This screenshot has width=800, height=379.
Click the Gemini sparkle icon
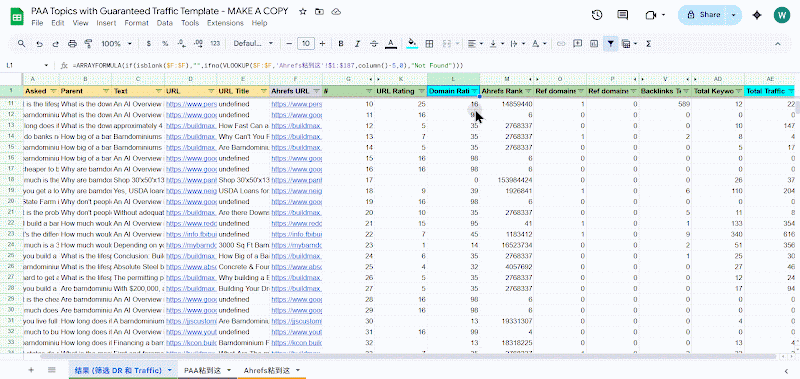[757, 15]
